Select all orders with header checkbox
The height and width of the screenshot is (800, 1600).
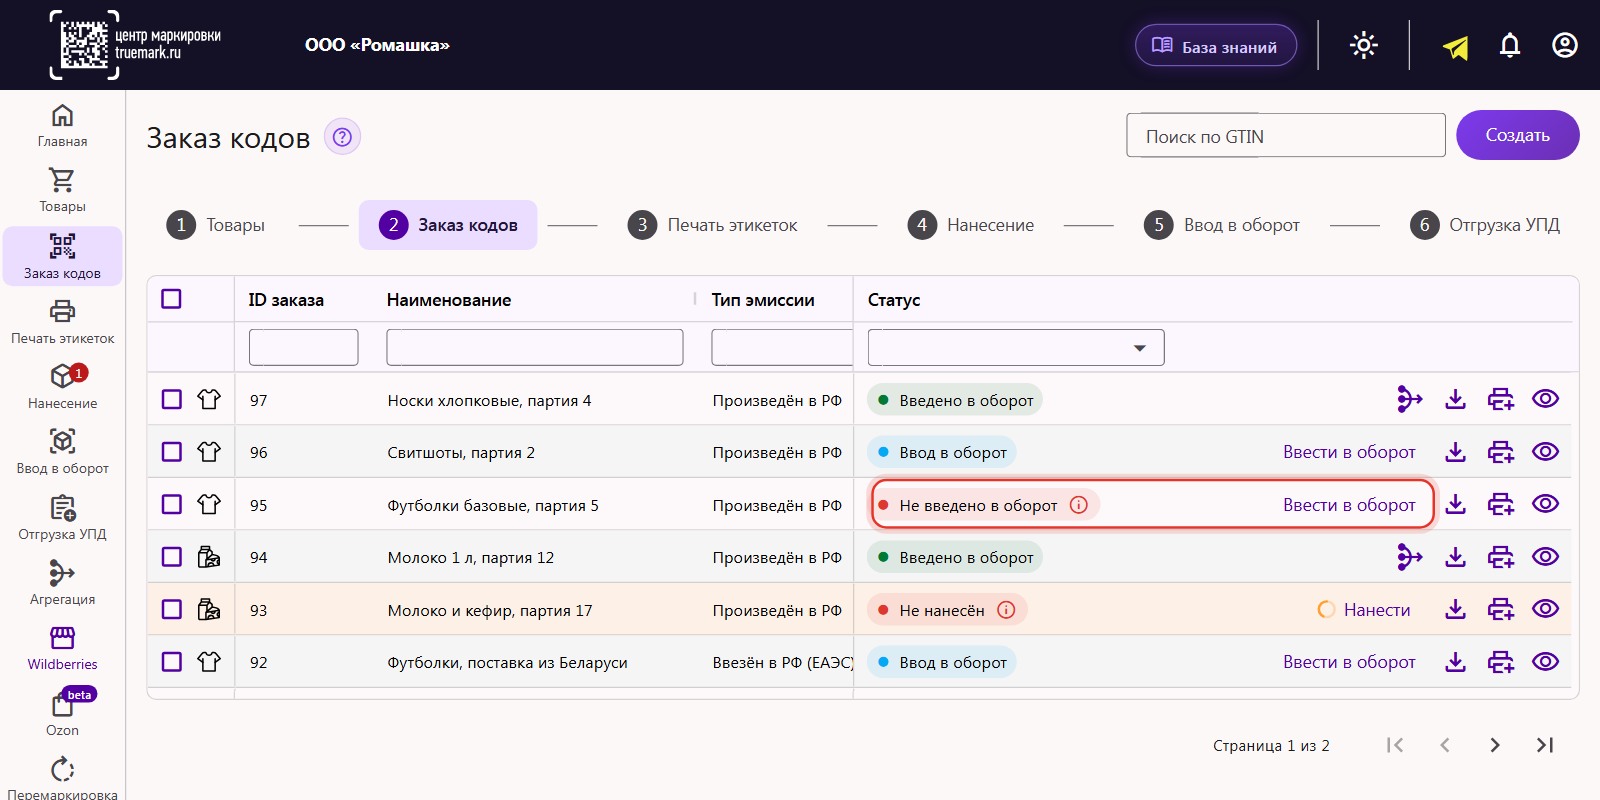point(171,299)
